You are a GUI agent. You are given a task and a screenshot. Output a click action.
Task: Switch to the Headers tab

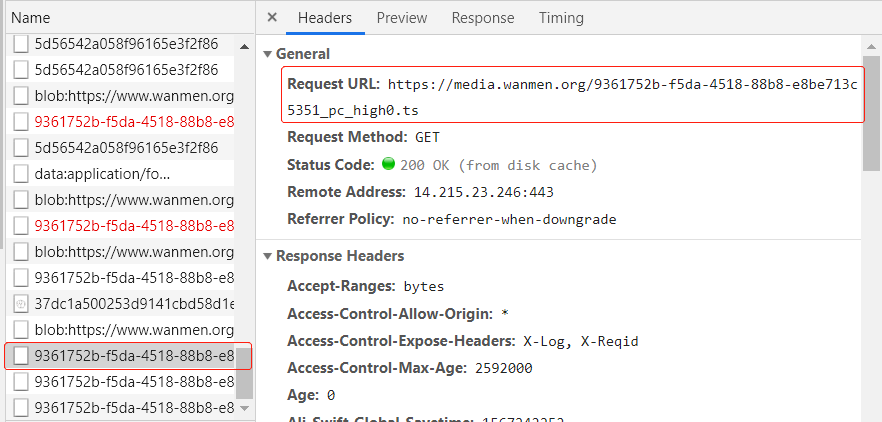(x=325, y=18)
